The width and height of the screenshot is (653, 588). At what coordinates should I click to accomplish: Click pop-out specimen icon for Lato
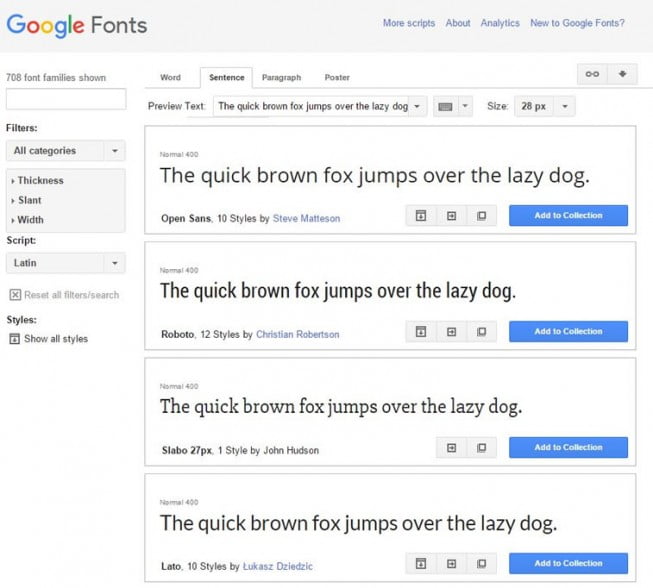click(x=481, y=564)
